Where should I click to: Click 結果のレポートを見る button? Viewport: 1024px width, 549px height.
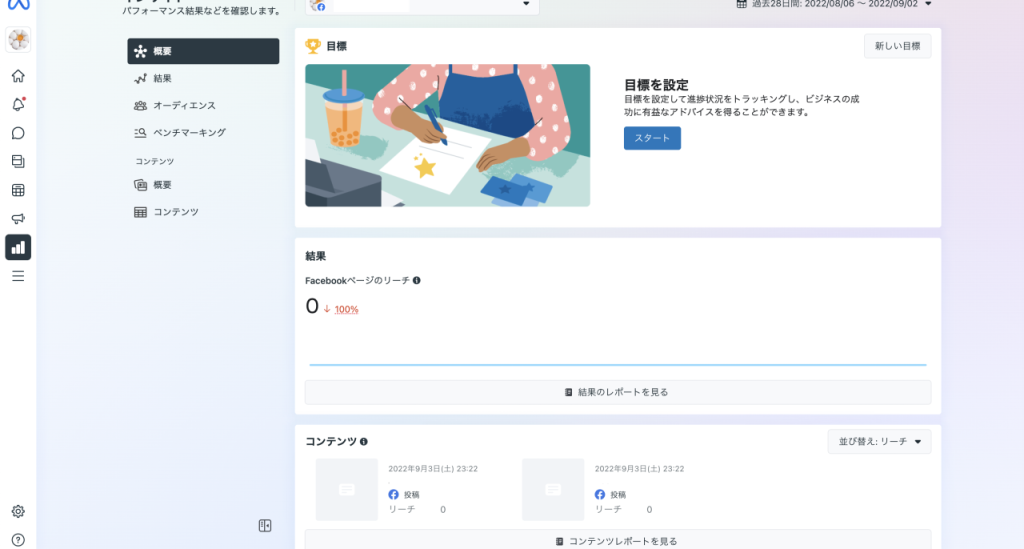tap(617, 392)
